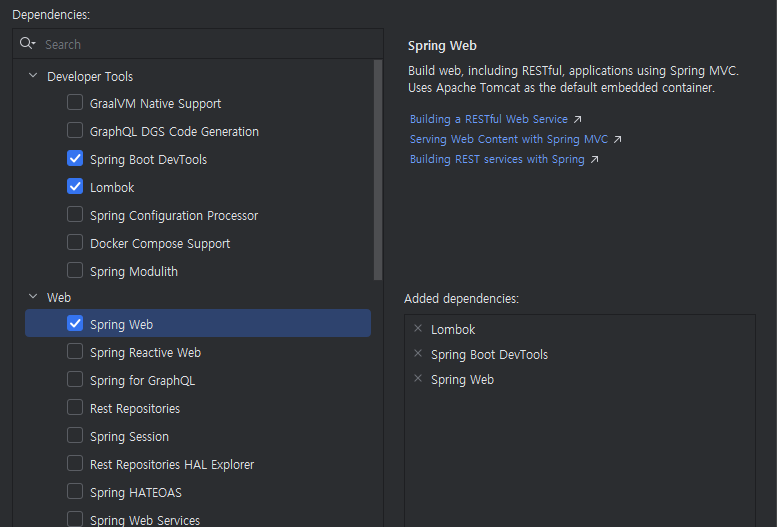Click arrow icon beside Building REST services link
This screenshot has height=527, width=777.
click(595, 160)
